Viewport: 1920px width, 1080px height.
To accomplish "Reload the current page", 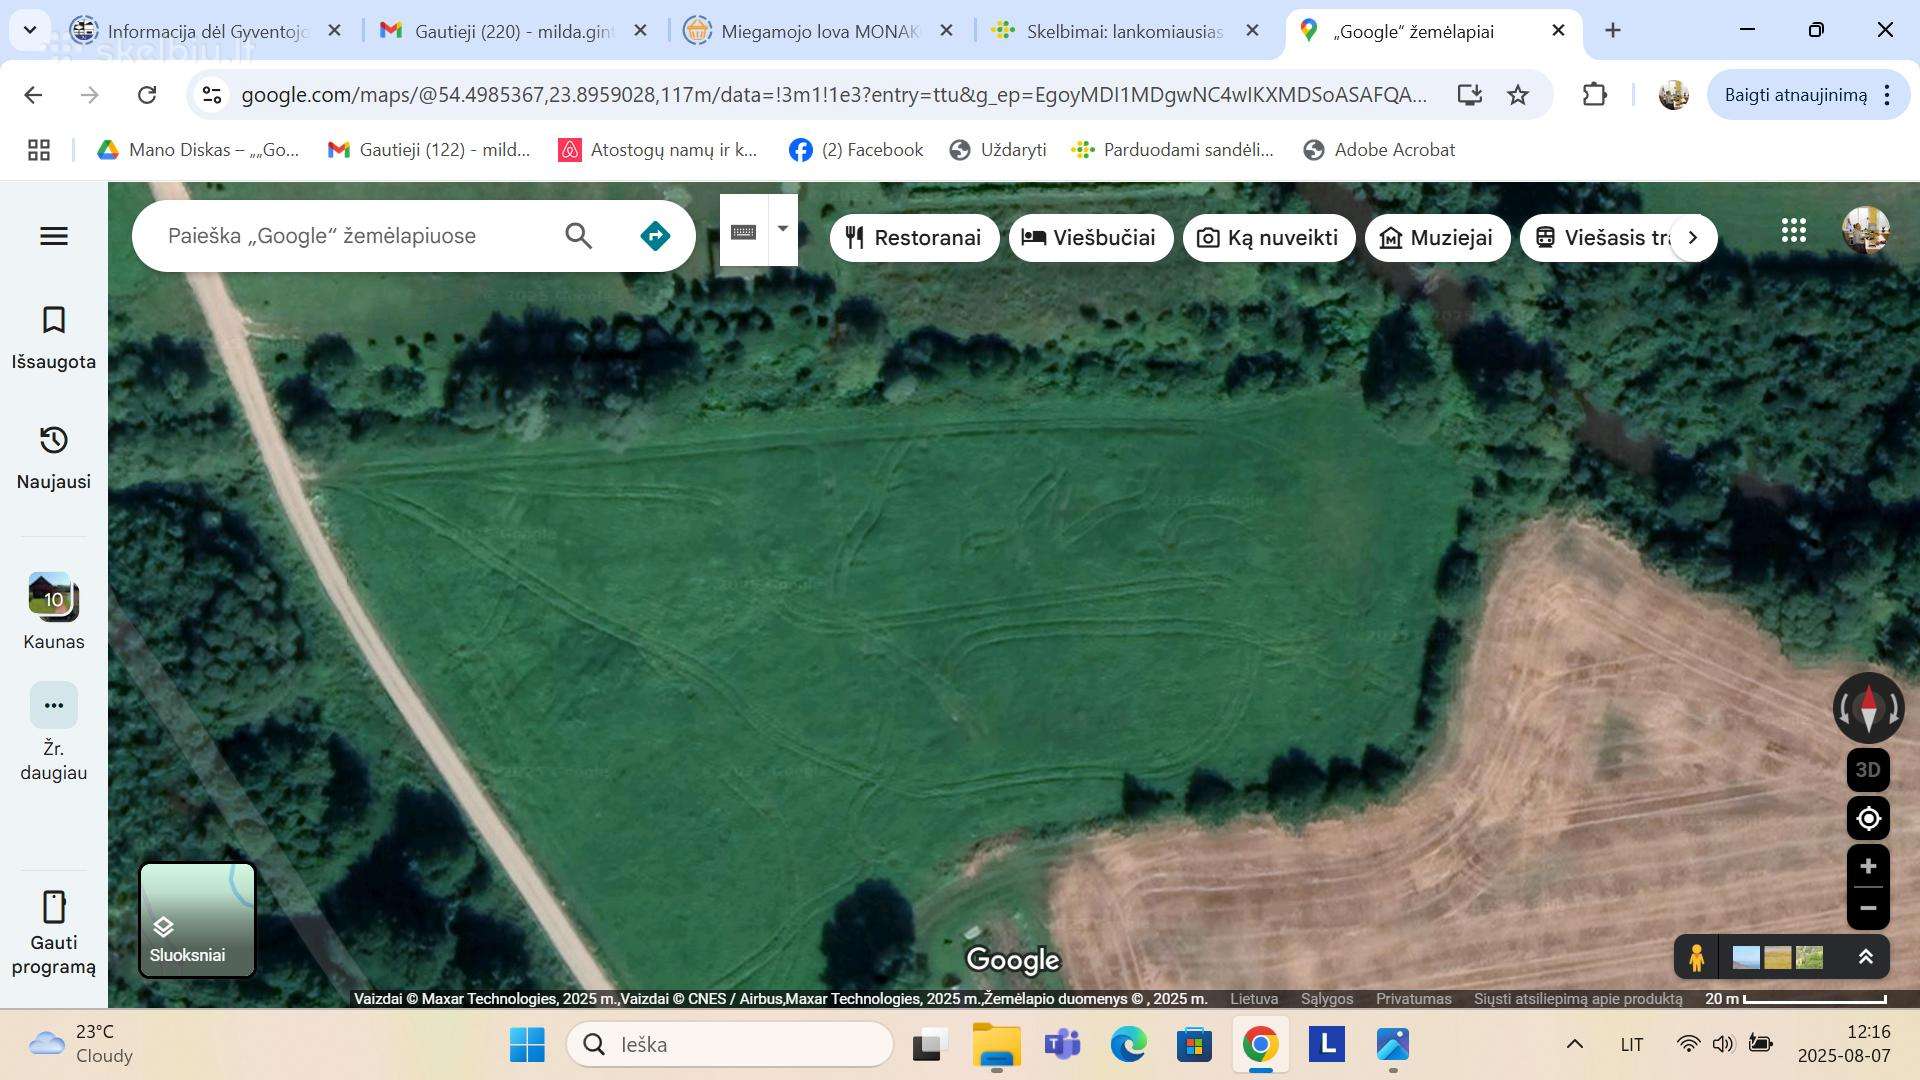I will [x=147, y=95].
